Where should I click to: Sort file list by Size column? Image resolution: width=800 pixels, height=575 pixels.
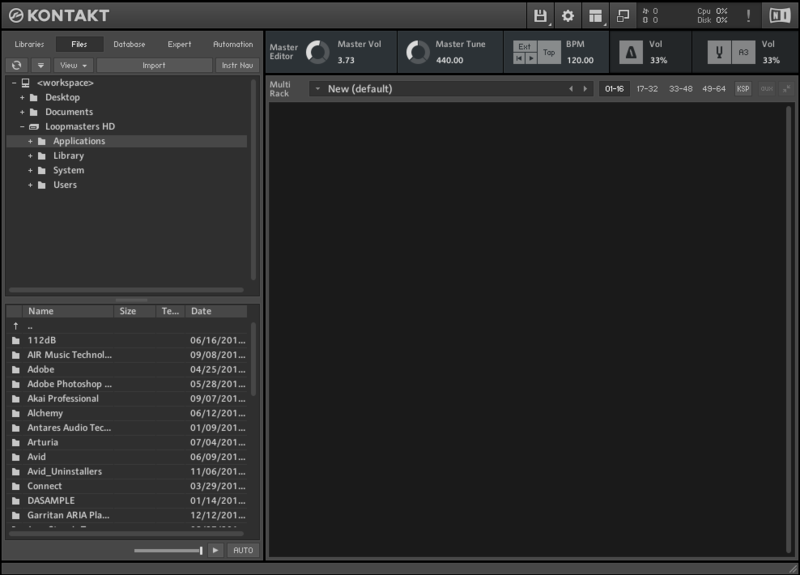click(x=134, y=311)
